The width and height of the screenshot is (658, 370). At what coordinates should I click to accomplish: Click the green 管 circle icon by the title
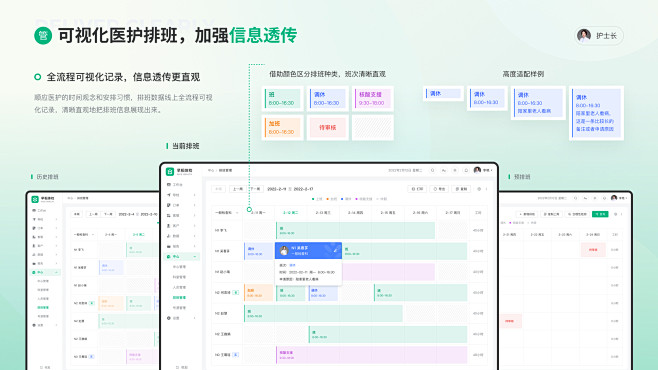coord(43,36)
